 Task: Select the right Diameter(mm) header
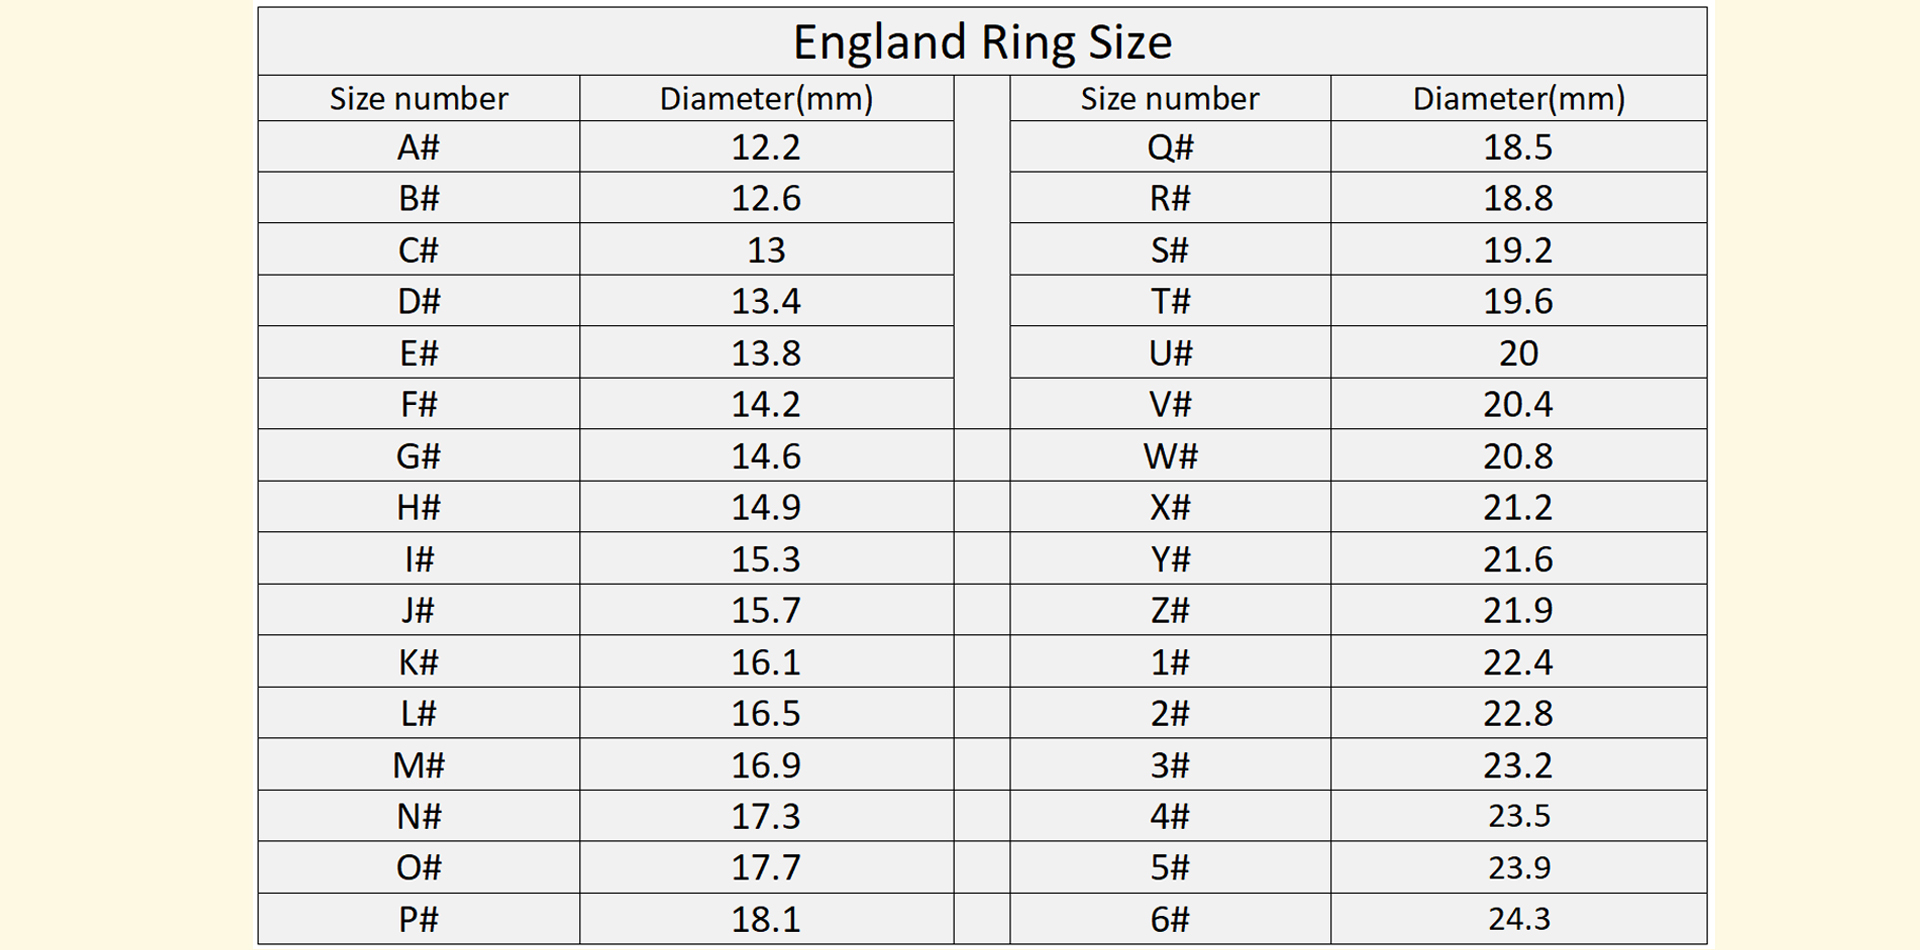coord(1518,99)
